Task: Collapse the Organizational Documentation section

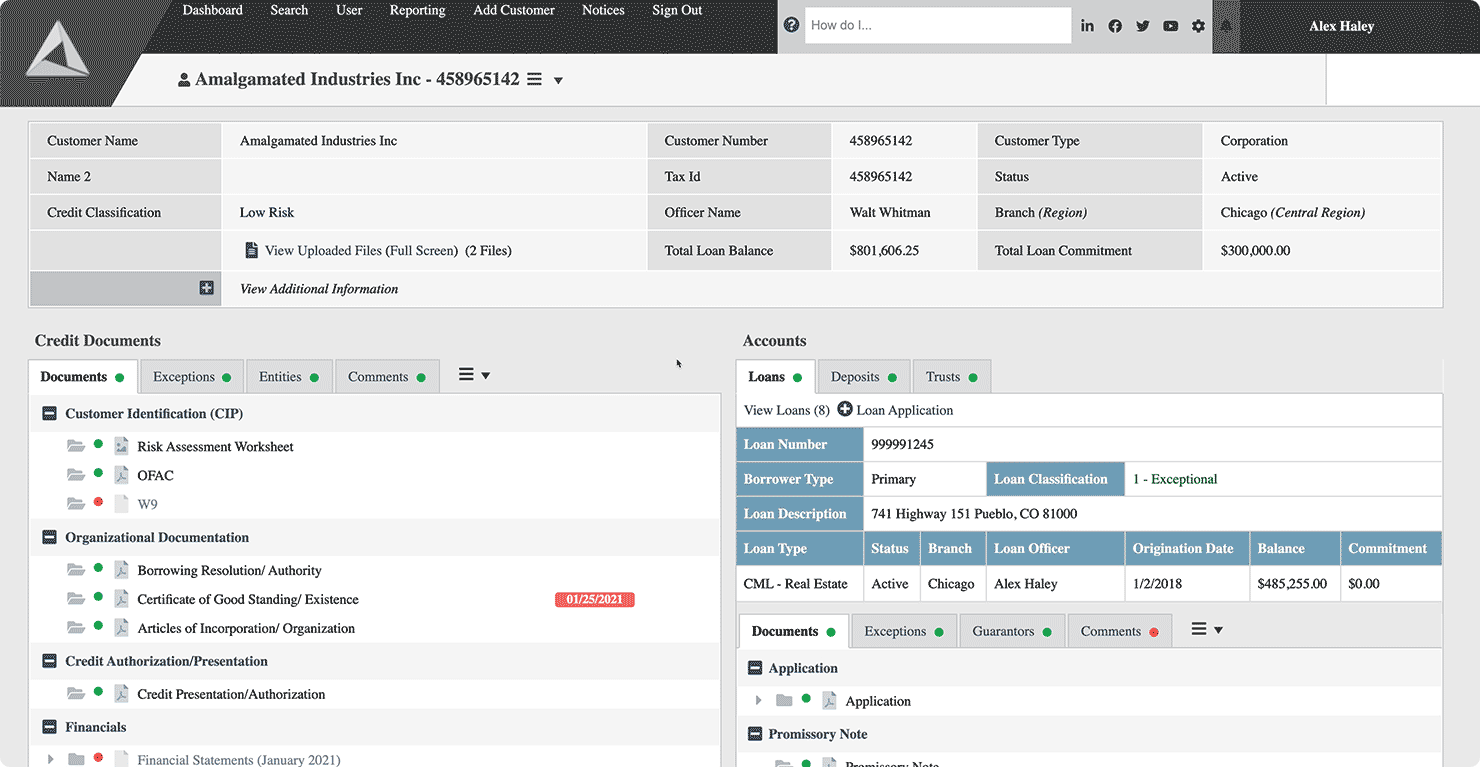Action: click(x=49, y=537)
